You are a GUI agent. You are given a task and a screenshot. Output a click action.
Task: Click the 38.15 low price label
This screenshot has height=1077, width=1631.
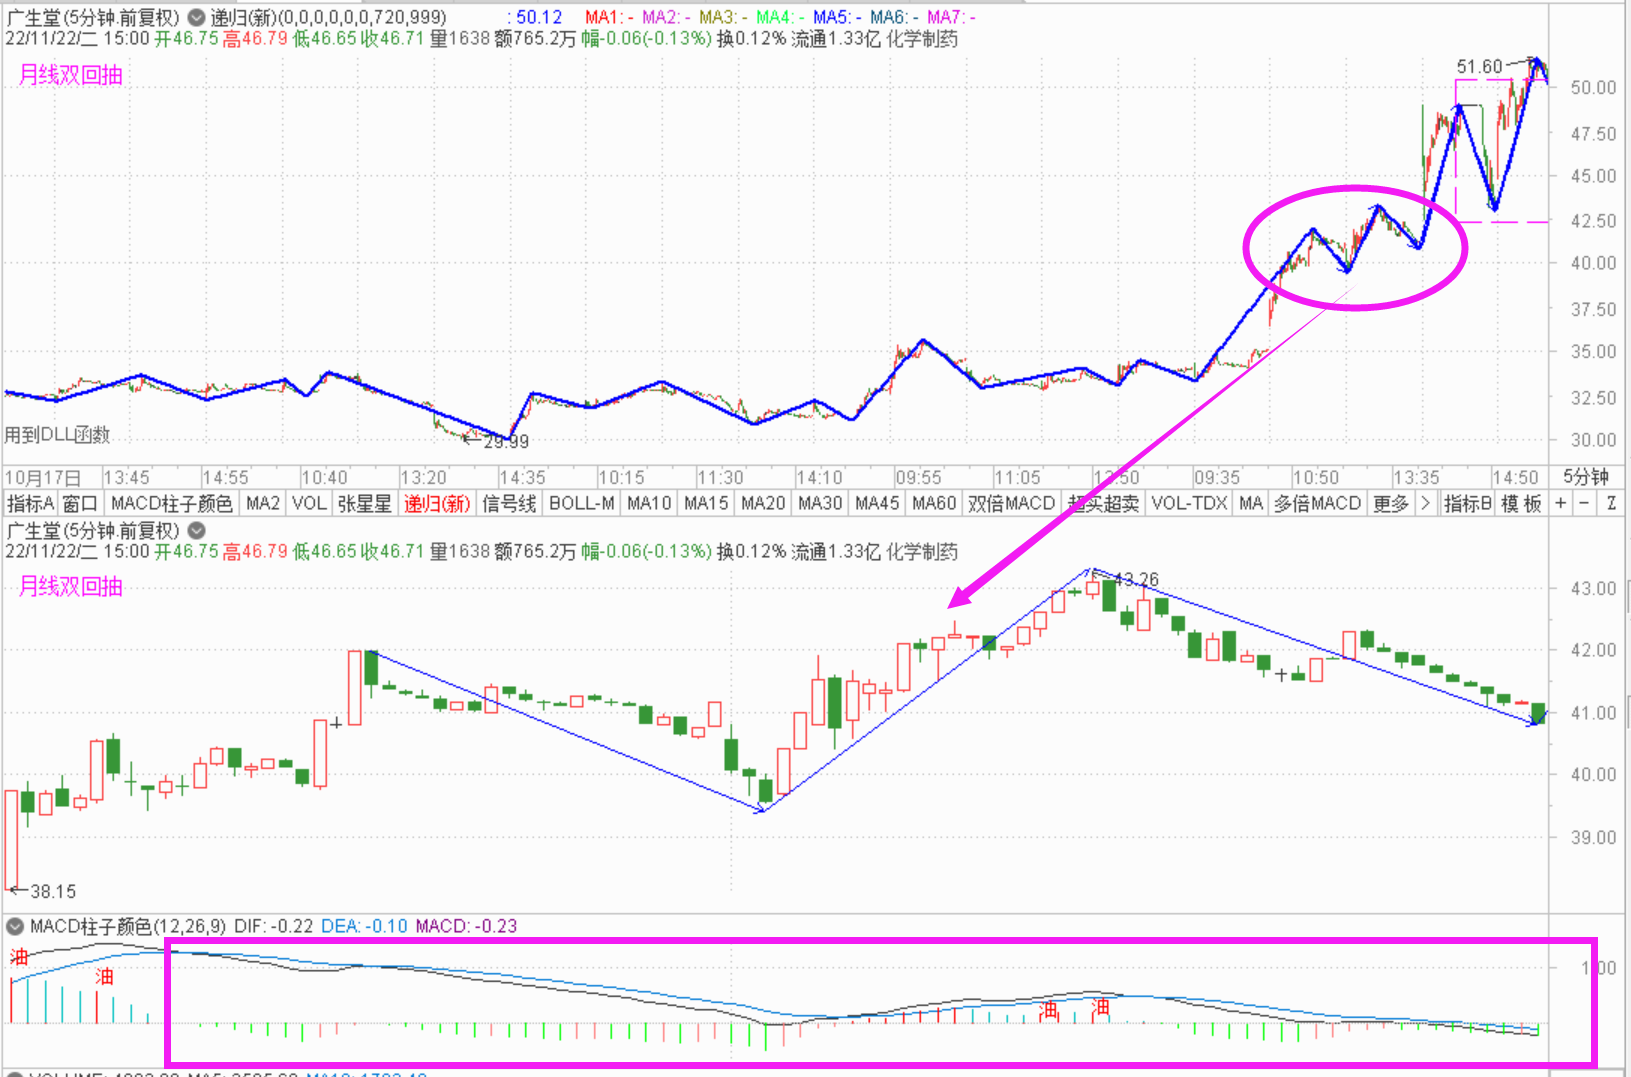pos(53,891)
